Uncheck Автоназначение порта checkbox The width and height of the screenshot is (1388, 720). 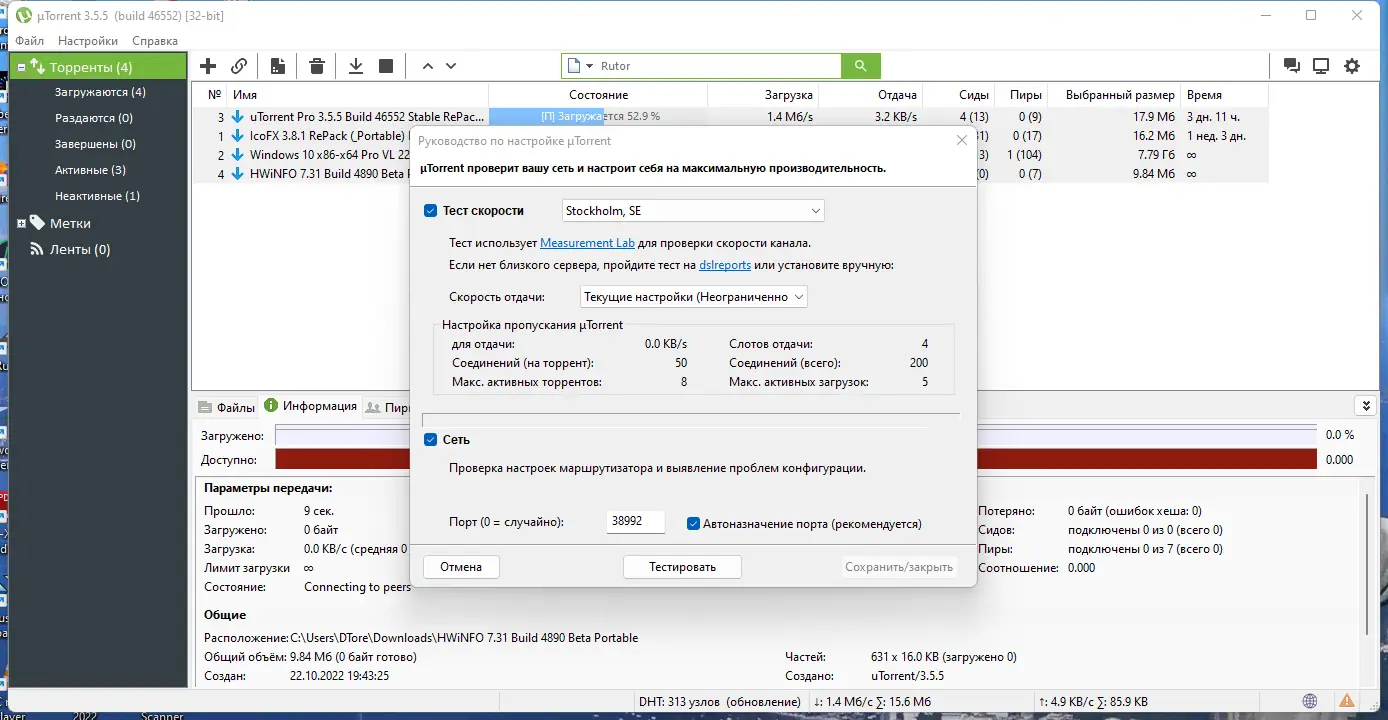pos(693,524)
